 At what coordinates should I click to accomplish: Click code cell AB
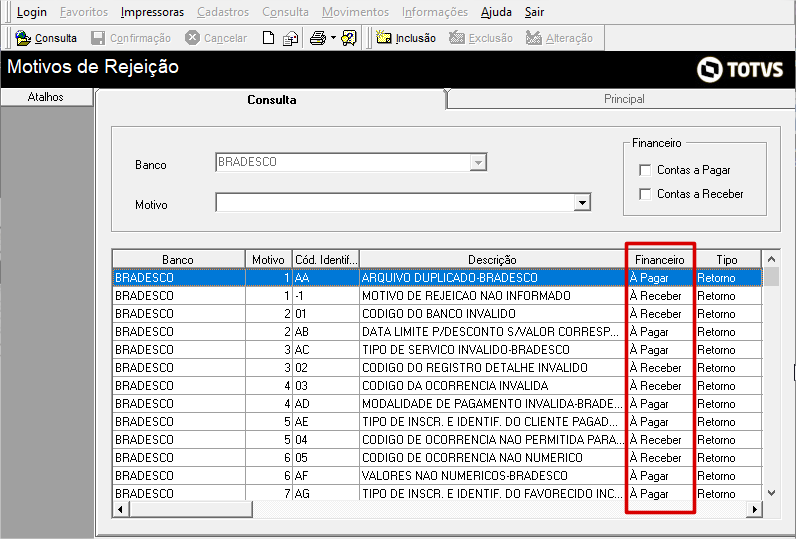coord(326,331)
